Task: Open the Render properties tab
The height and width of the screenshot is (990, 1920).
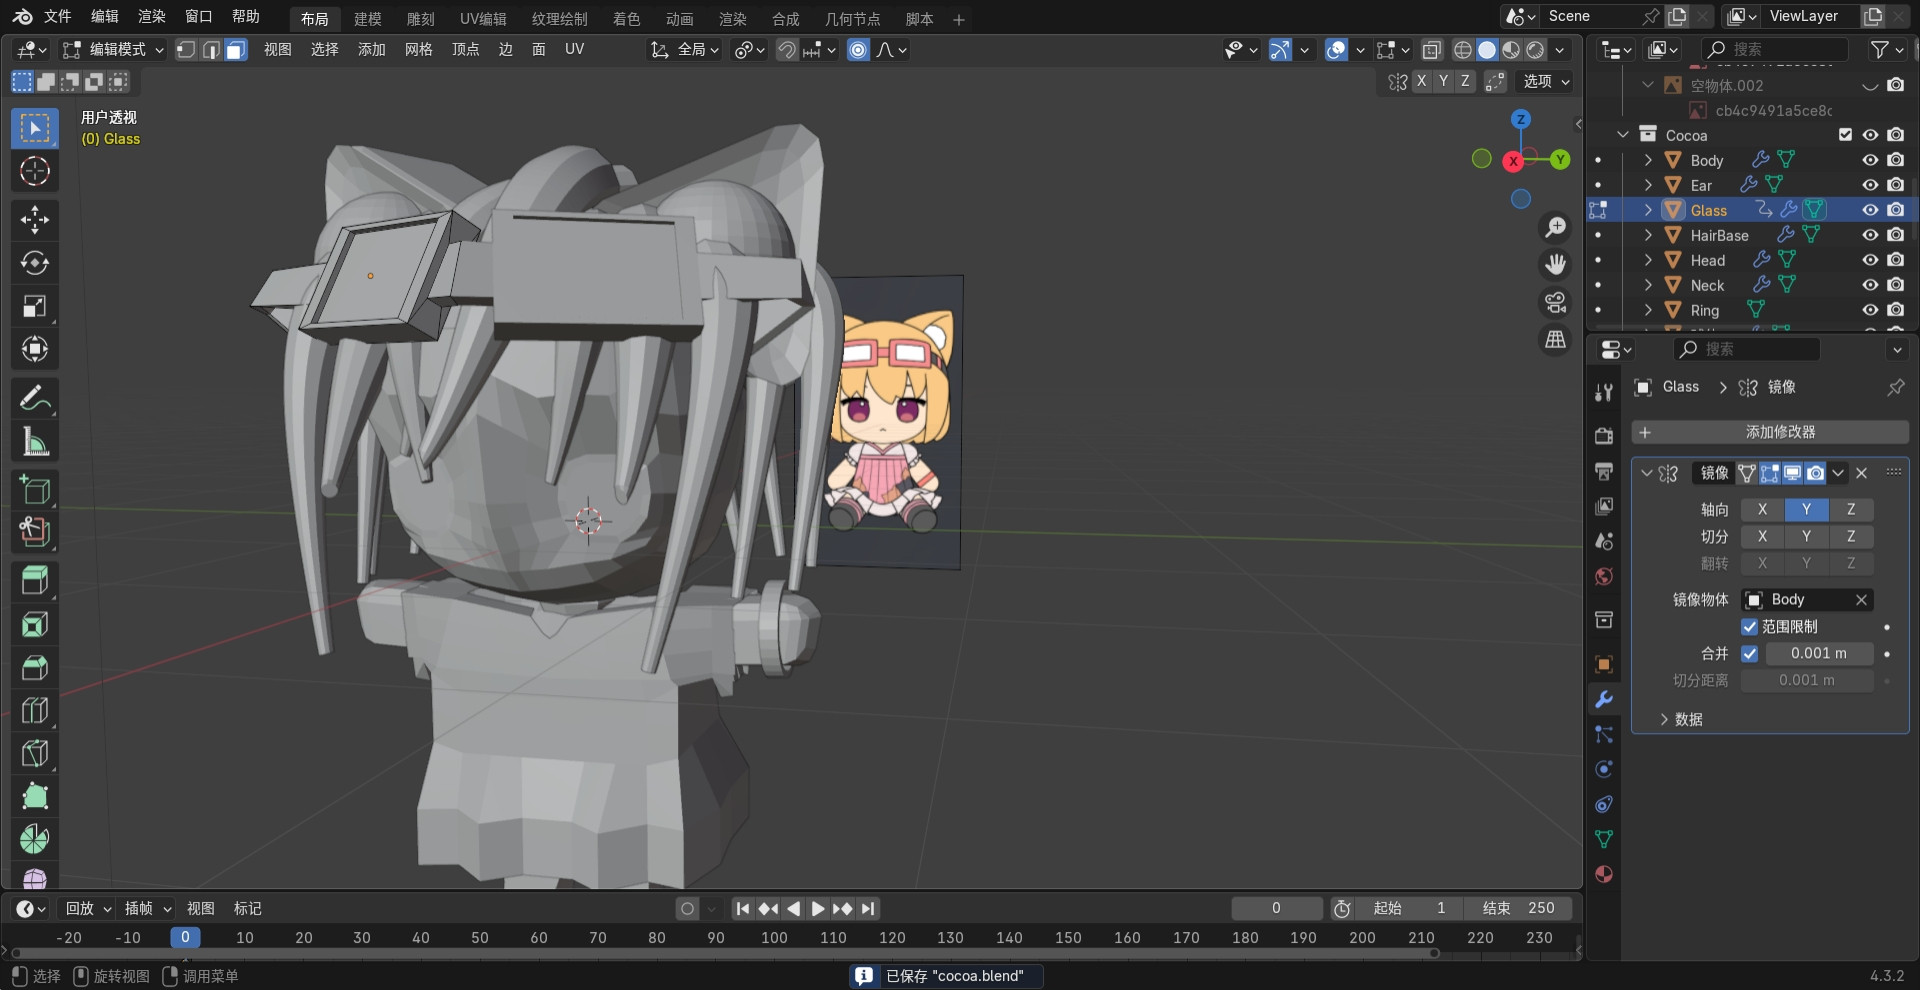Action: tap(1604, 436)
